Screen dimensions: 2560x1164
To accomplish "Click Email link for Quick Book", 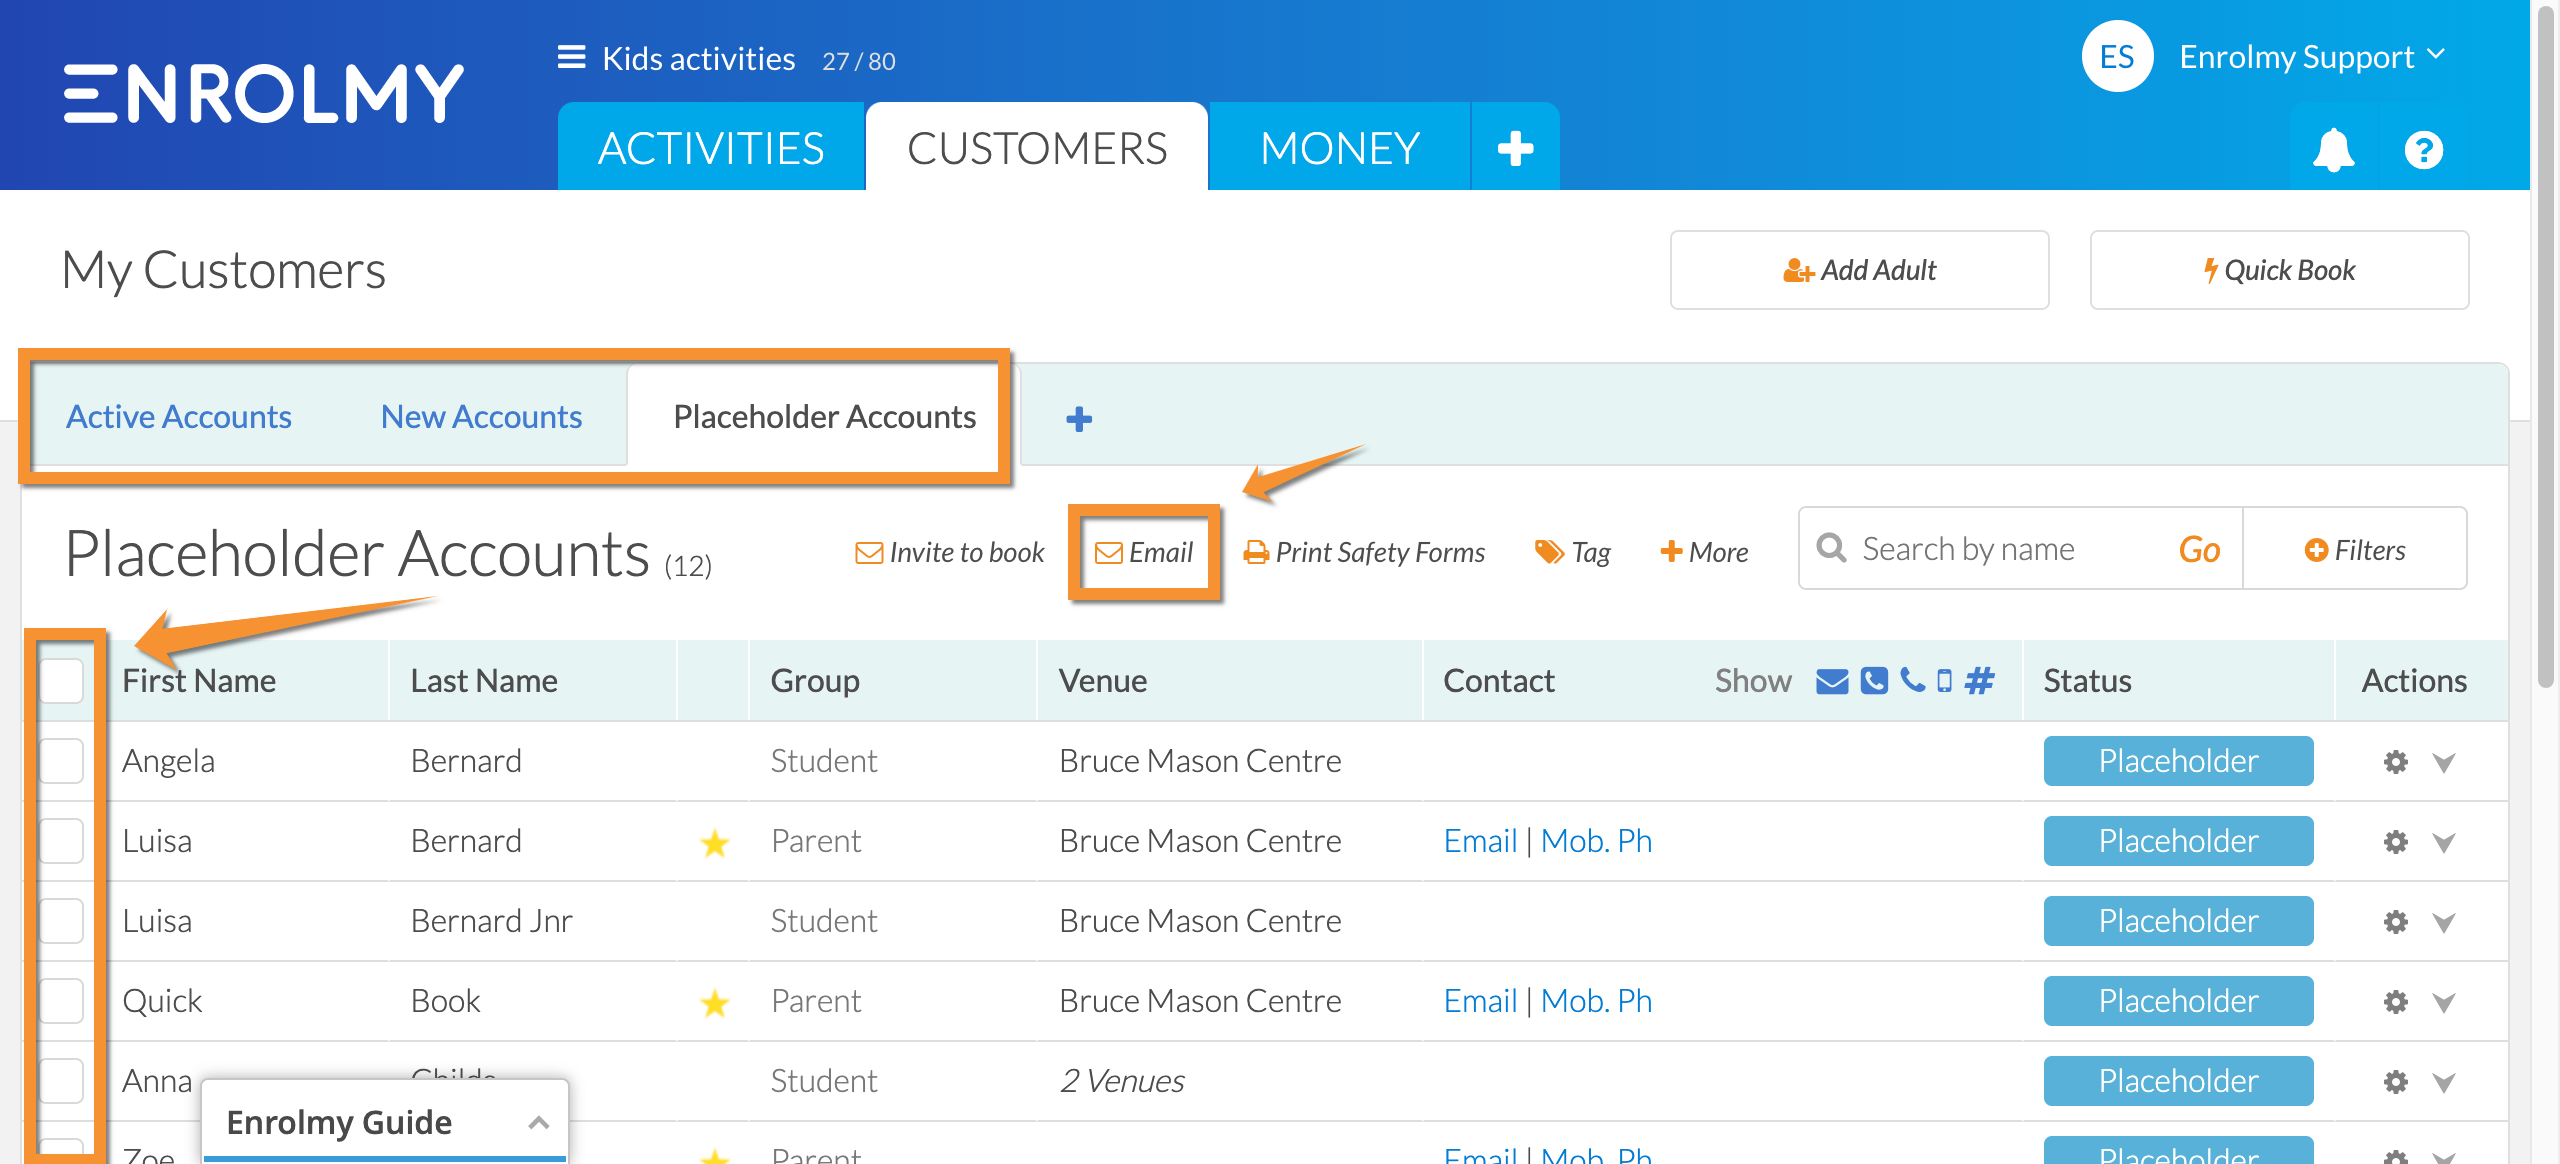I will 1480,1001.
